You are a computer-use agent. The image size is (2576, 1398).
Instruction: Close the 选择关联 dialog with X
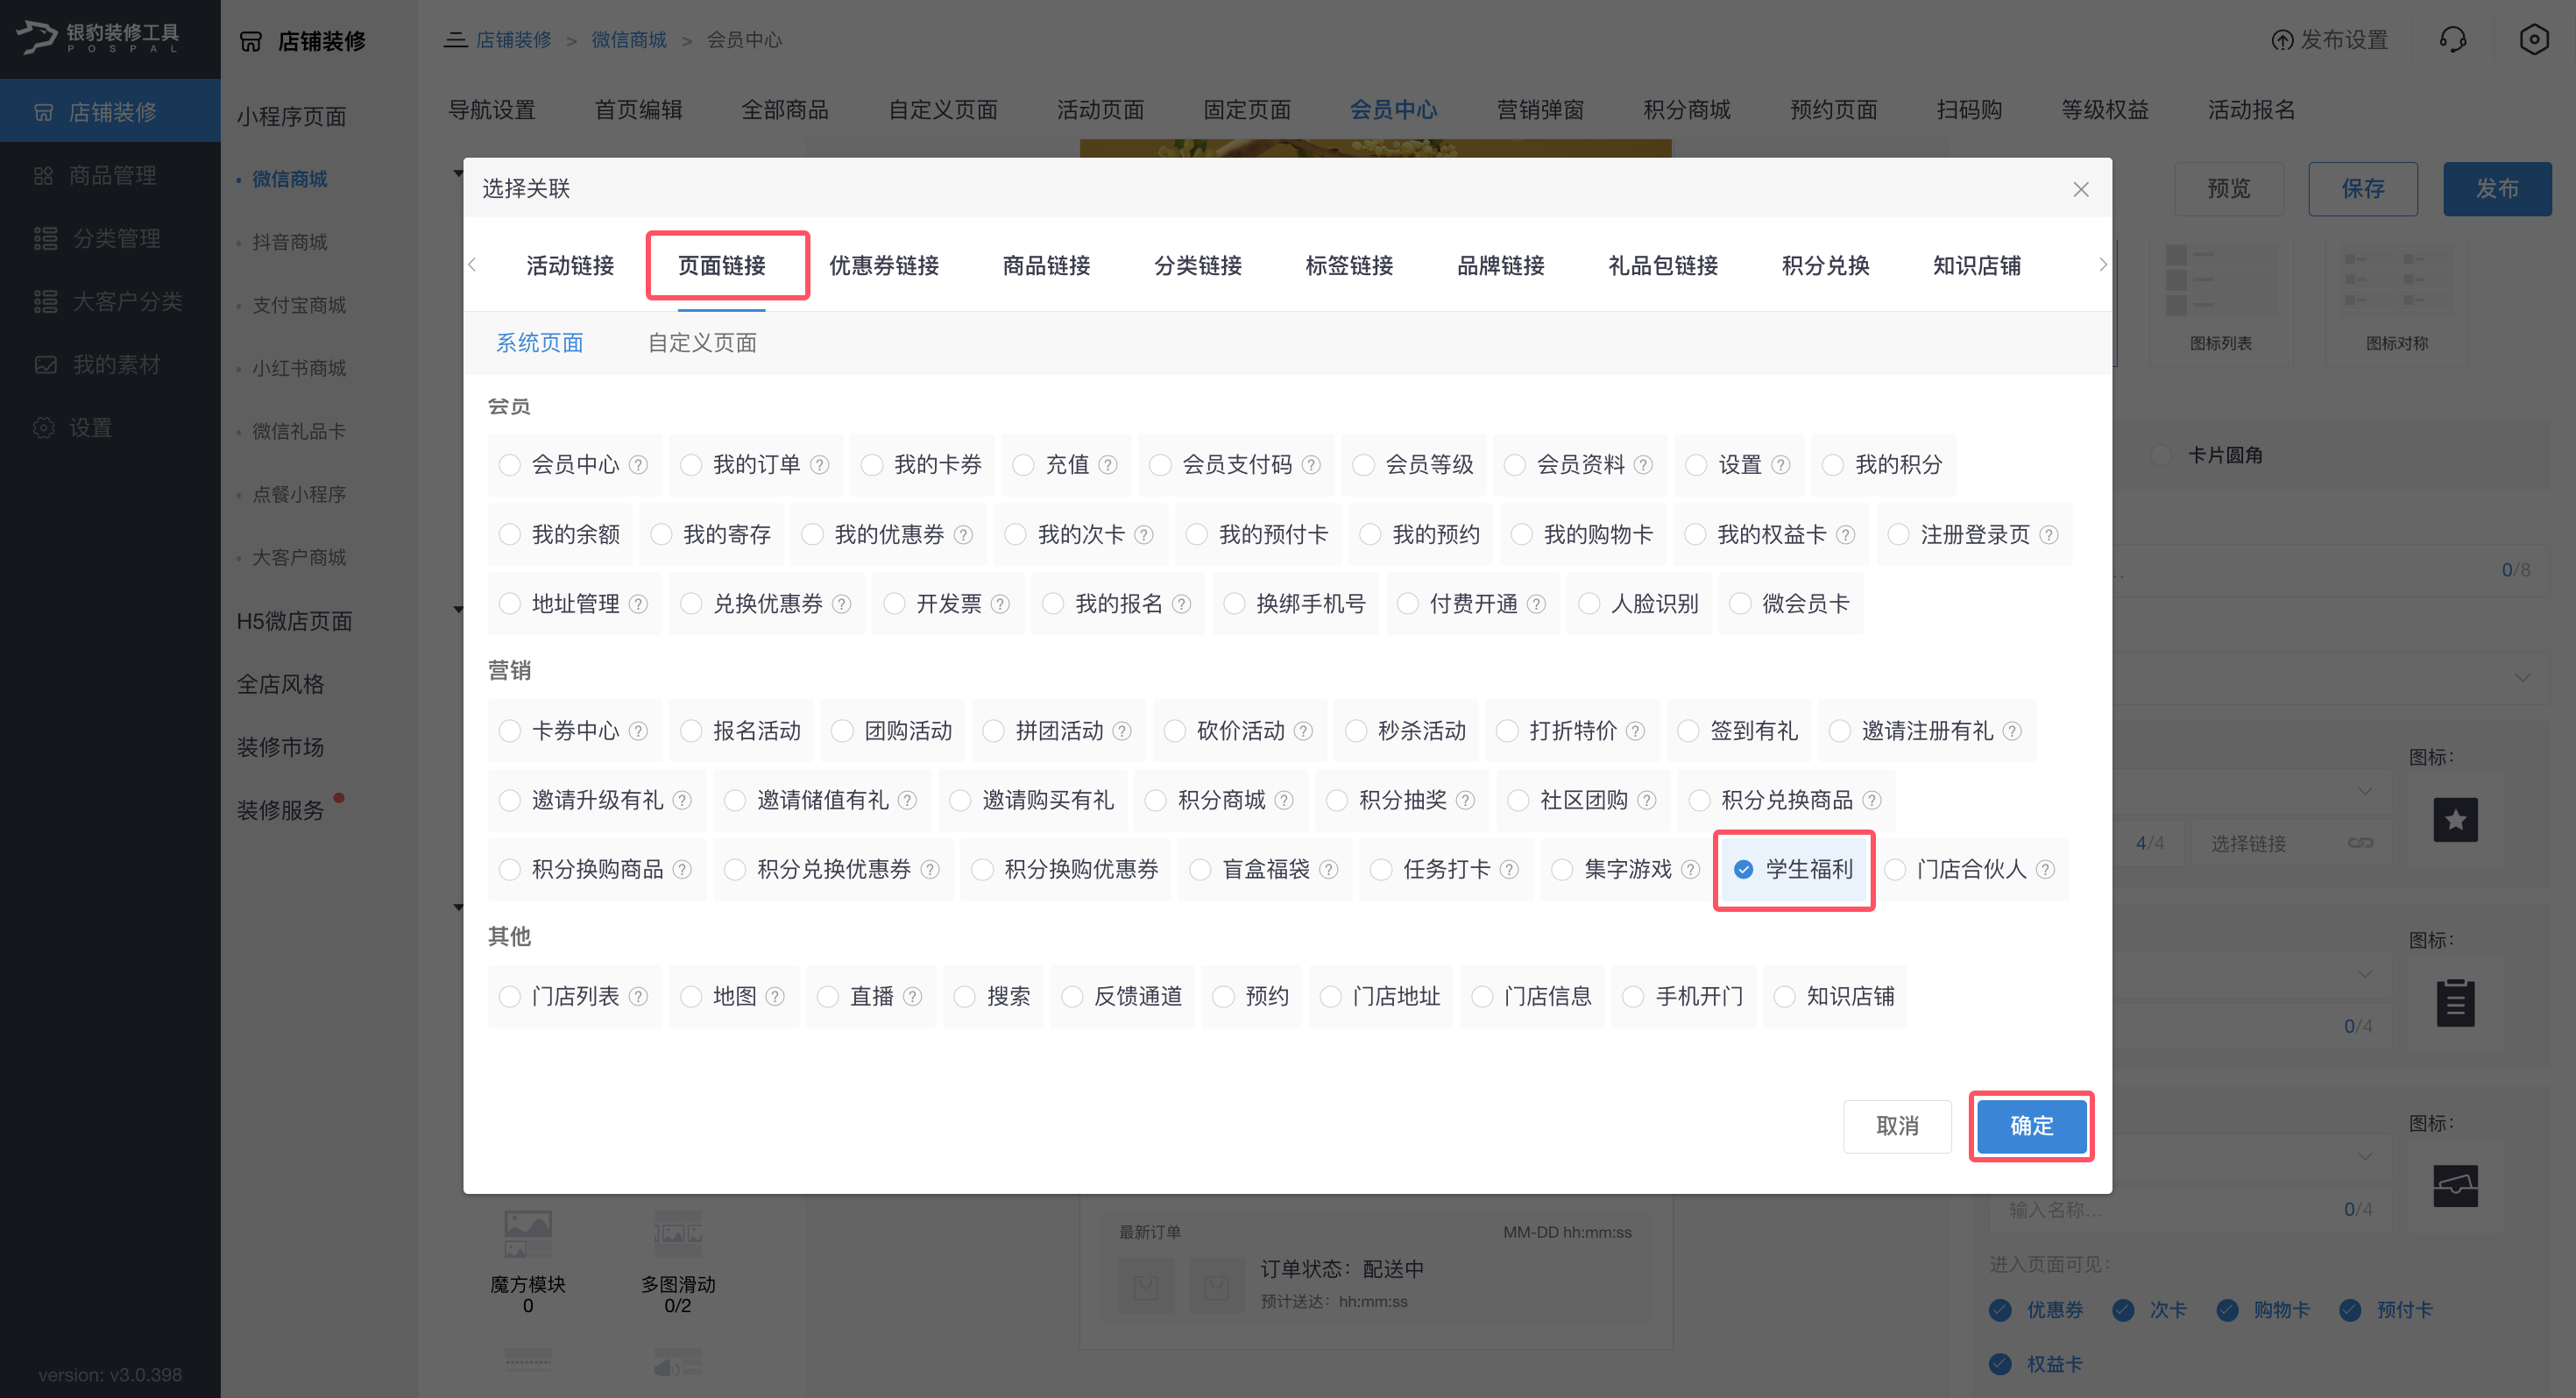[2081, 189]
